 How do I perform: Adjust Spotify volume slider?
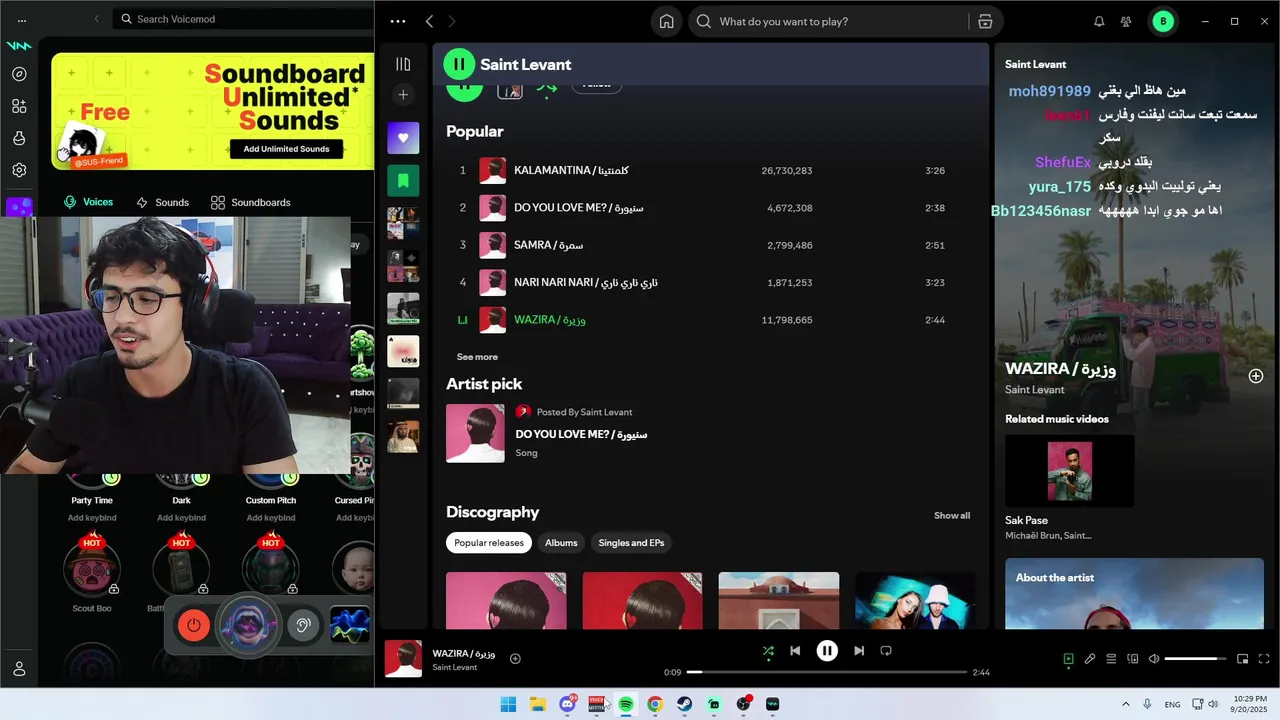1196,659
